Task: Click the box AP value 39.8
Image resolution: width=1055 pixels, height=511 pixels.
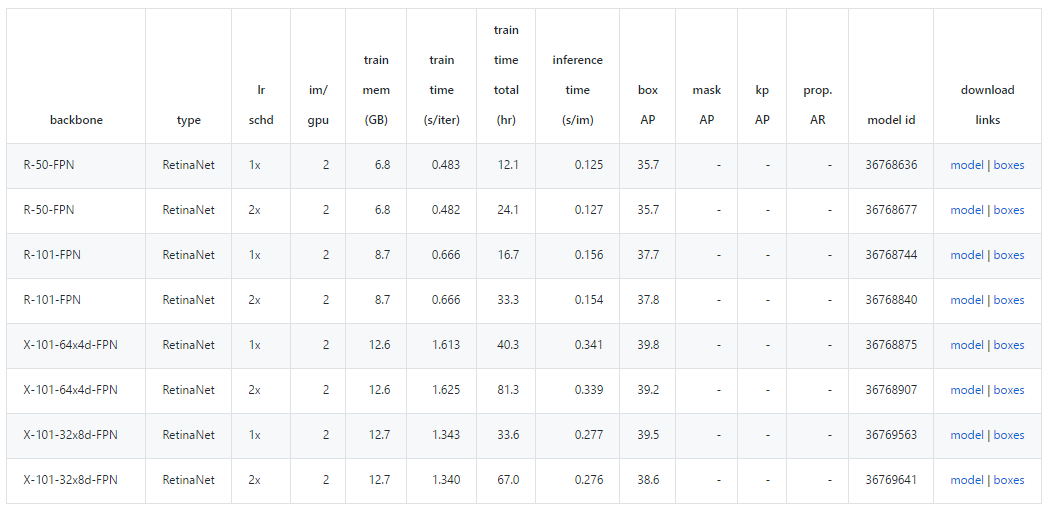Action: click(648, 345)
